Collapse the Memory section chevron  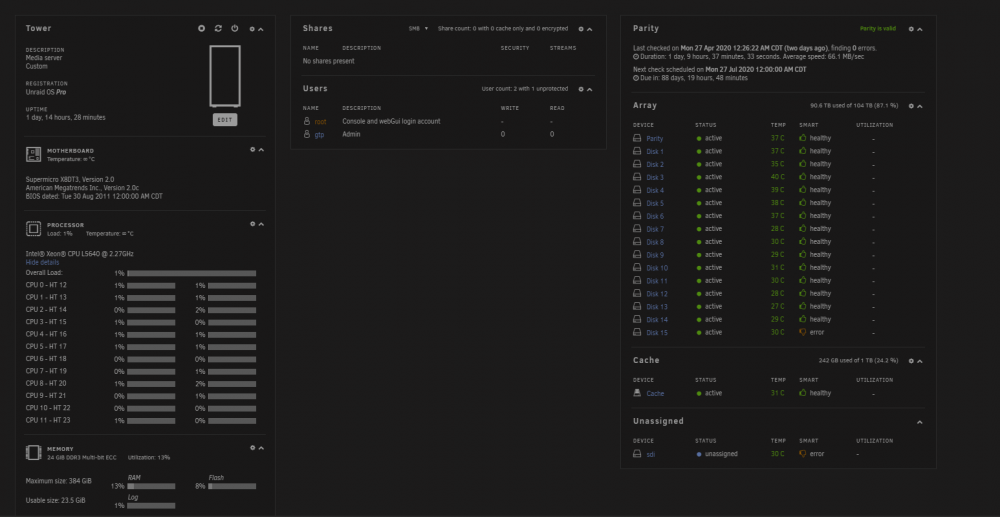pos(261,448)
